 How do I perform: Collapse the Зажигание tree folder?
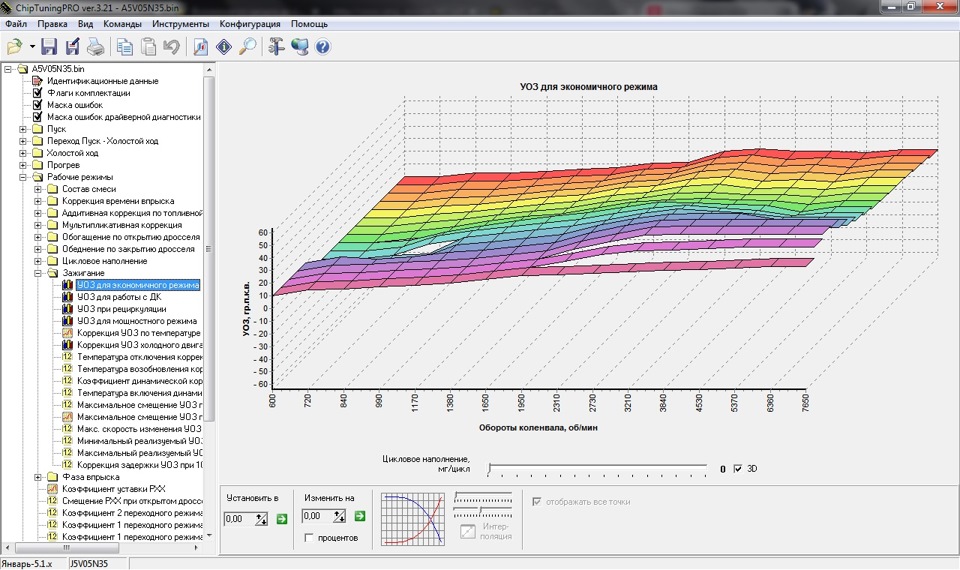pyautogui.click(x=38, y=273)
